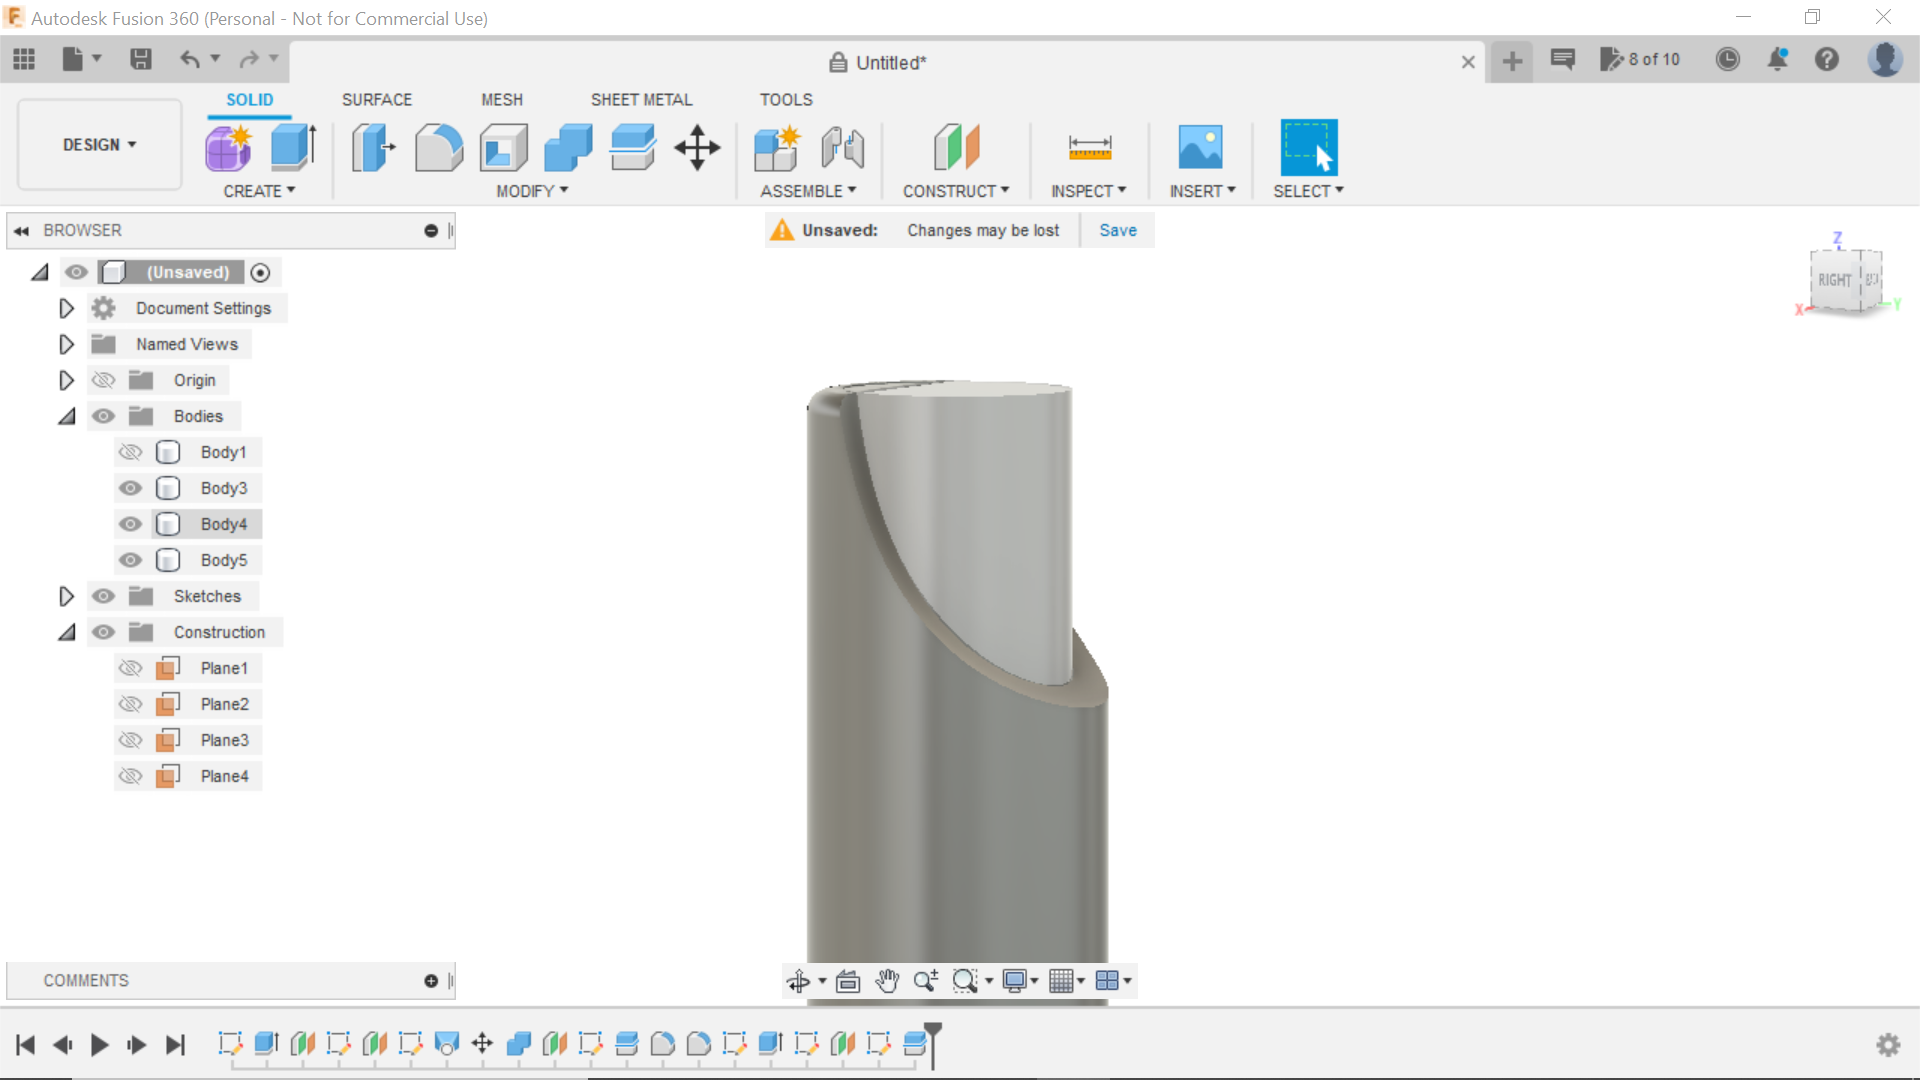This screenshot has width=1920, height=1080.
Task: Show the hidden Plane2 construction plane
Action: (x=130, y=704)
